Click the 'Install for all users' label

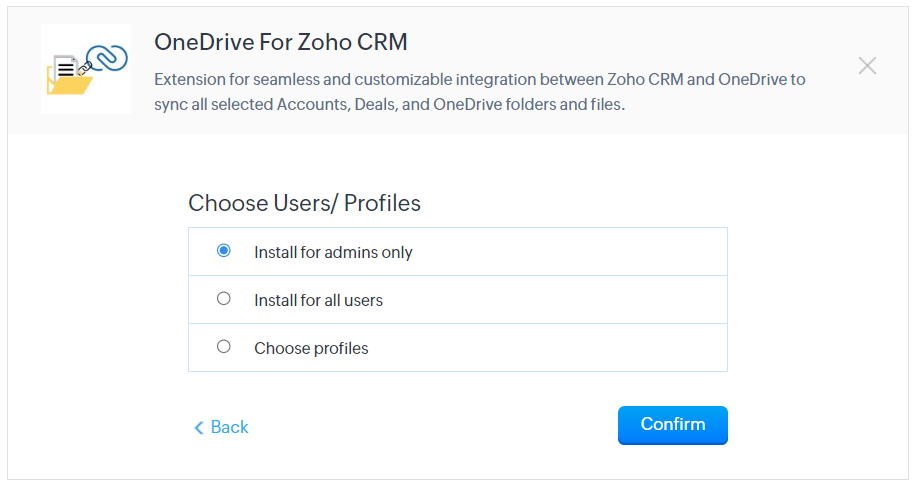[318, 300]
